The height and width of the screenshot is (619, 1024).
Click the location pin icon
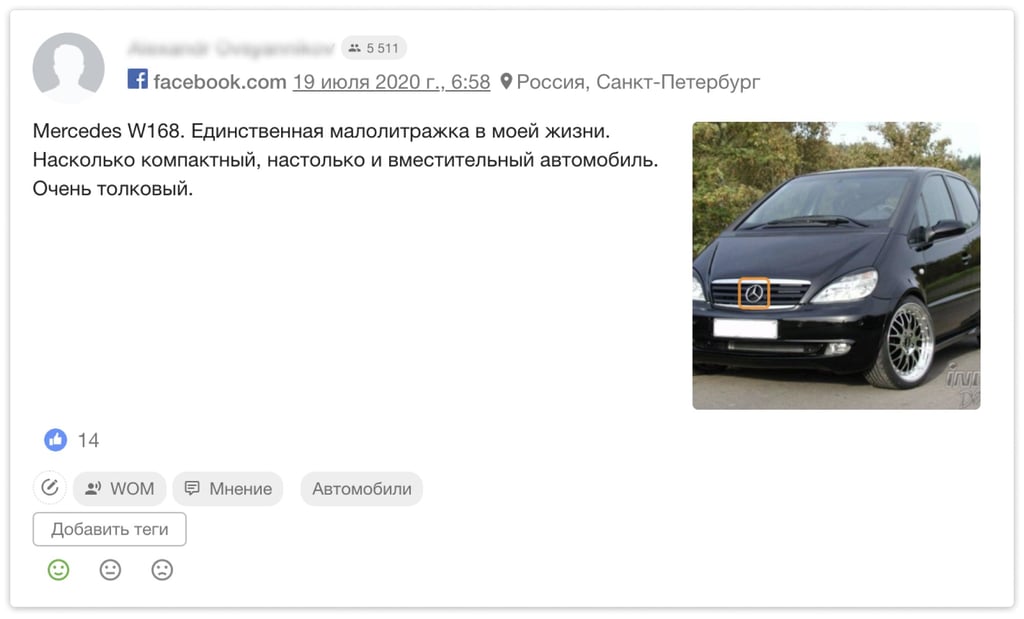coord(506,82)
